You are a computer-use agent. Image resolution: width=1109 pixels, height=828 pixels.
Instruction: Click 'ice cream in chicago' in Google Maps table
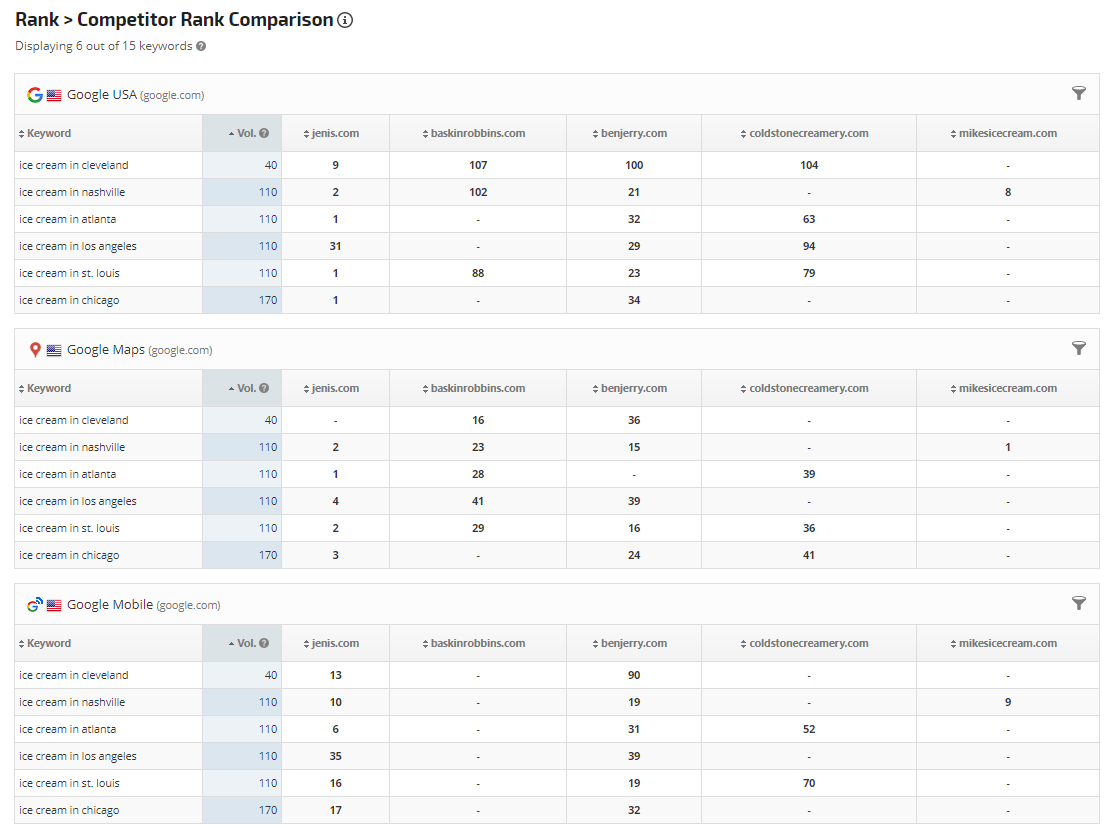(69, 555)
